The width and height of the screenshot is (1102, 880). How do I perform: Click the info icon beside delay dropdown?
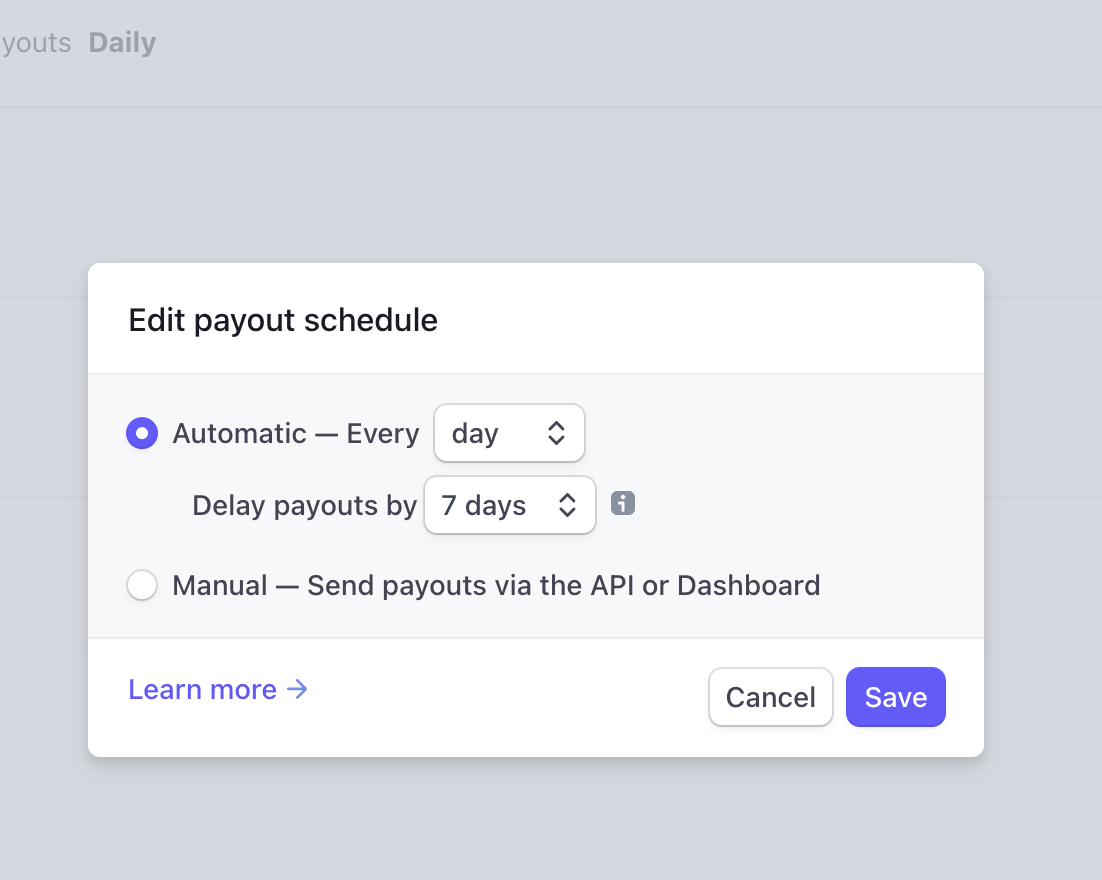[x=623, y=503]
